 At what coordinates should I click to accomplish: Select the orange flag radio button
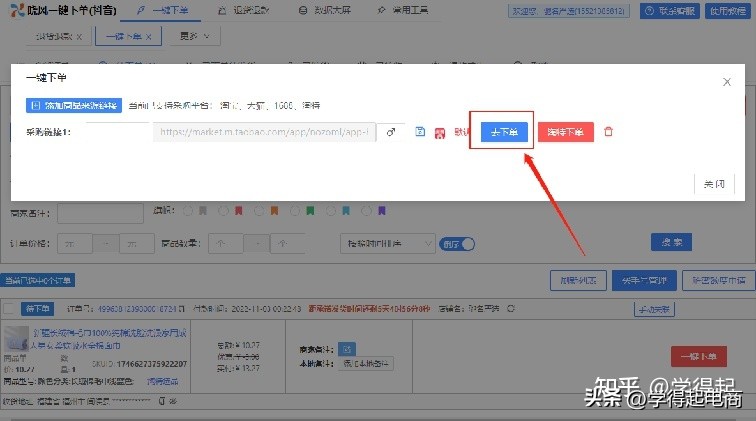[x=259, y=211]
